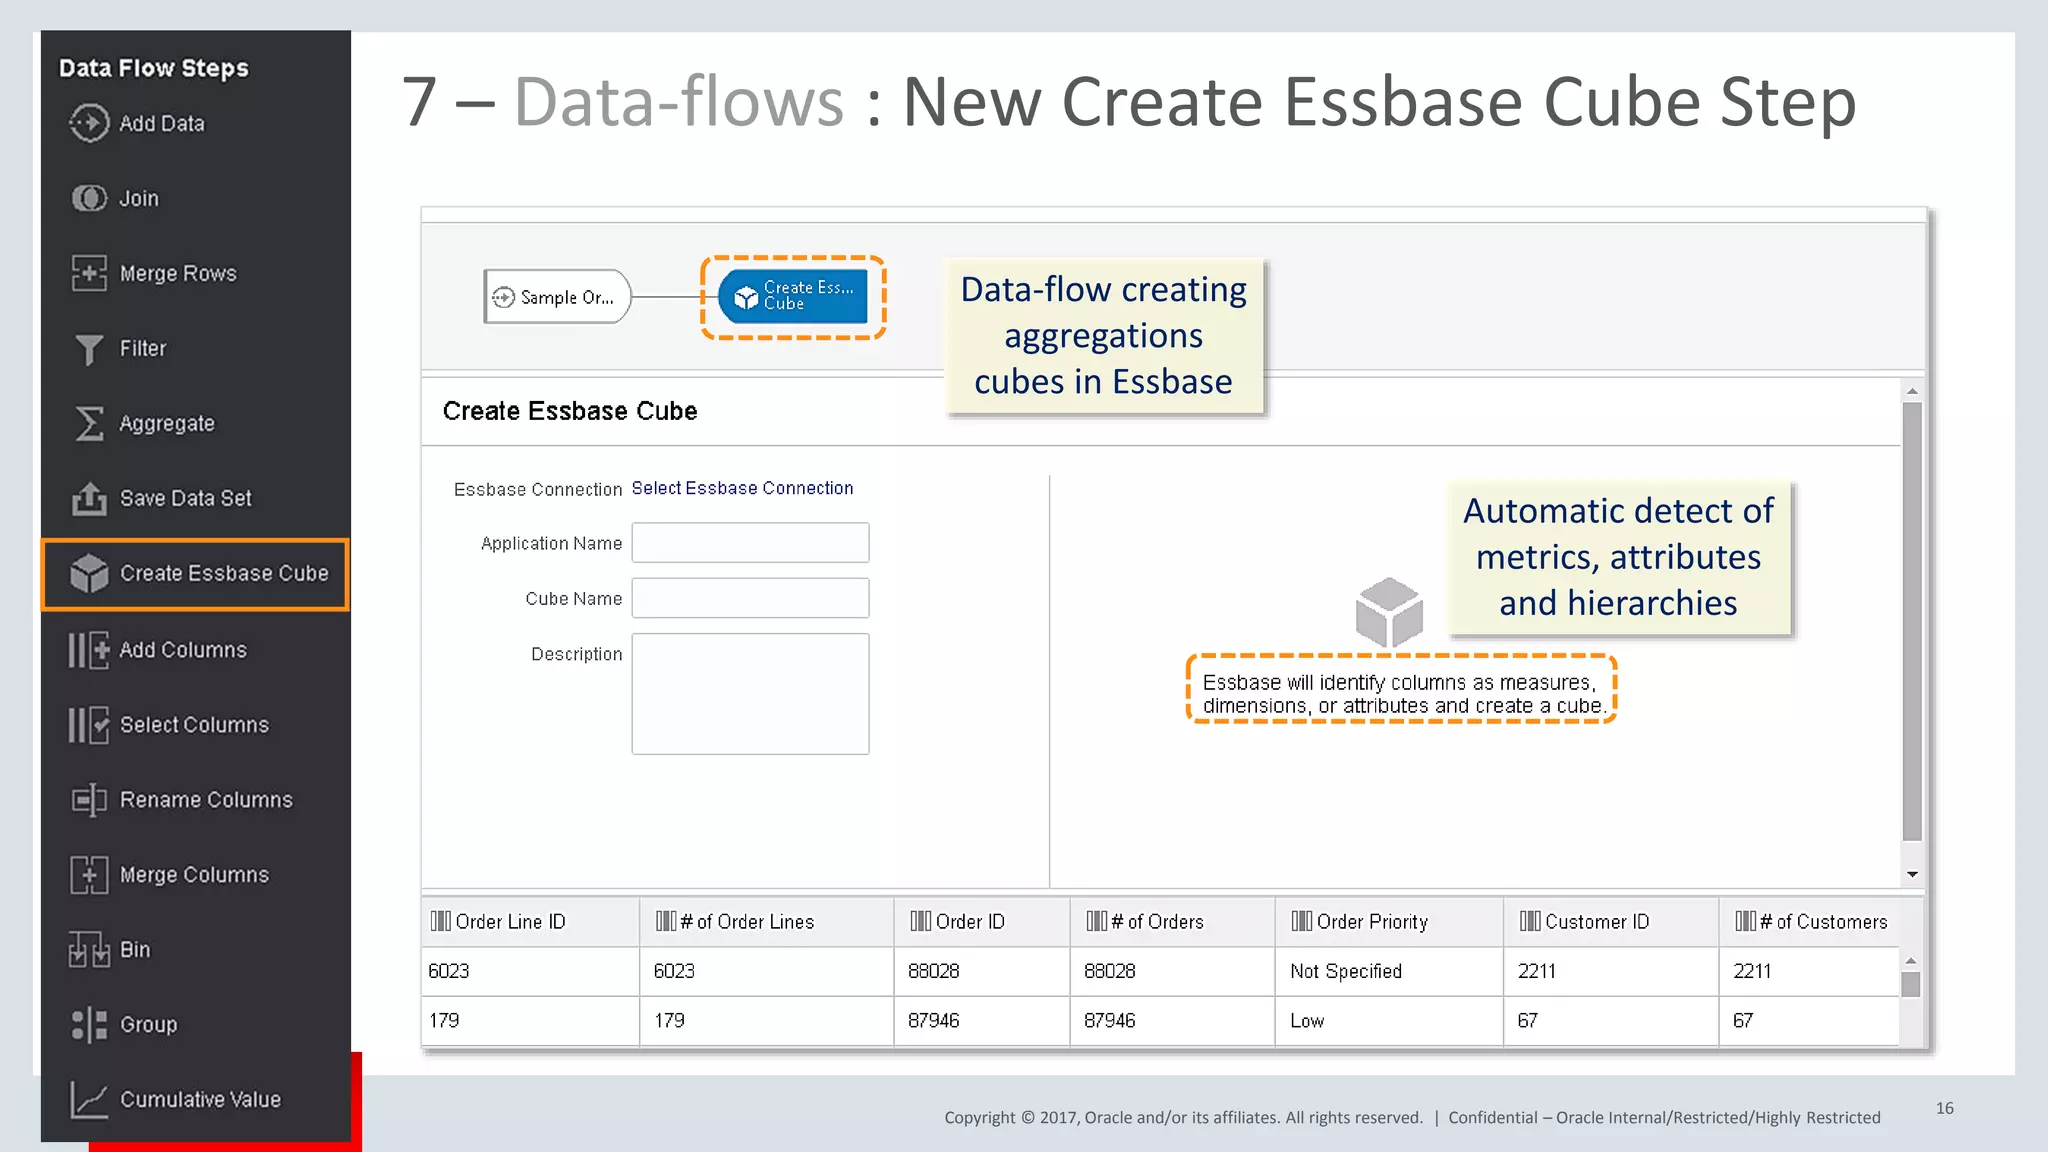
Task: Click the large gray cube graphic
Action: 1389,612
